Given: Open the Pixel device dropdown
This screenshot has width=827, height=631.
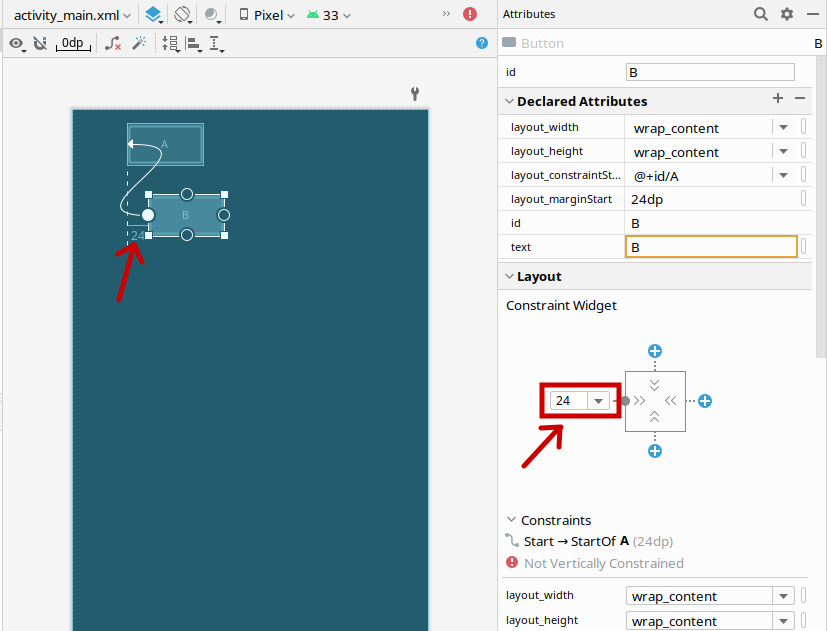Looking at the screenshot, I should (267, 15).
